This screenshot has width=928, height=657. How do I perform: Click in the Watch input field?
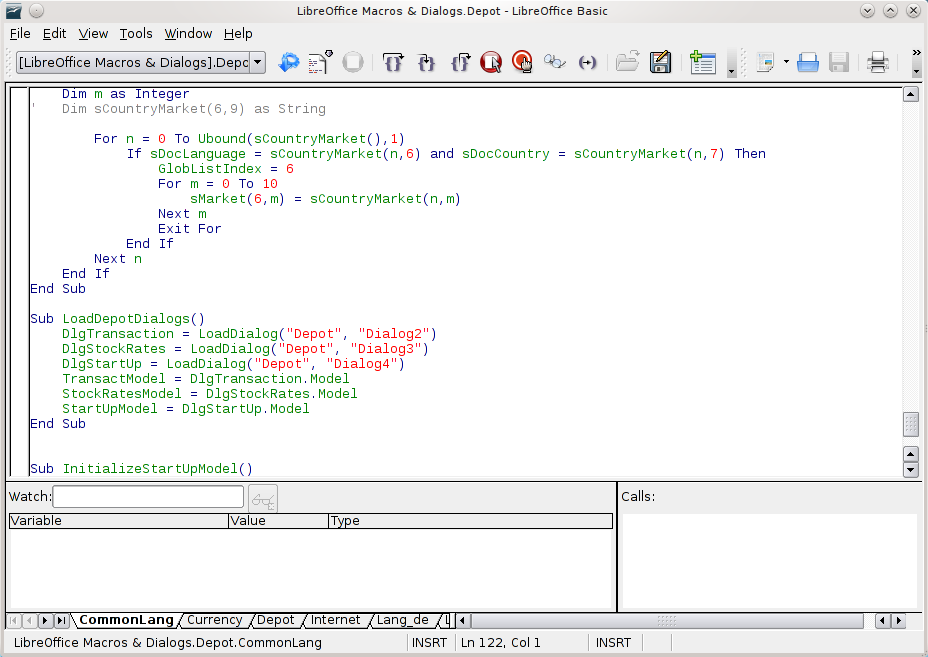[148, 497]
